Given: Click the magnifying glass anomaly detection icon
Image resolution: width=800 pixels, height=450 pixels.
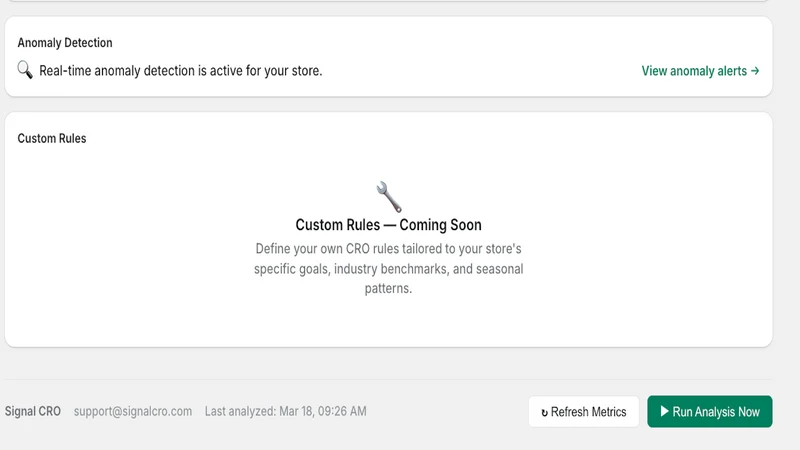Looking at the screenshot, I should 25,70.
